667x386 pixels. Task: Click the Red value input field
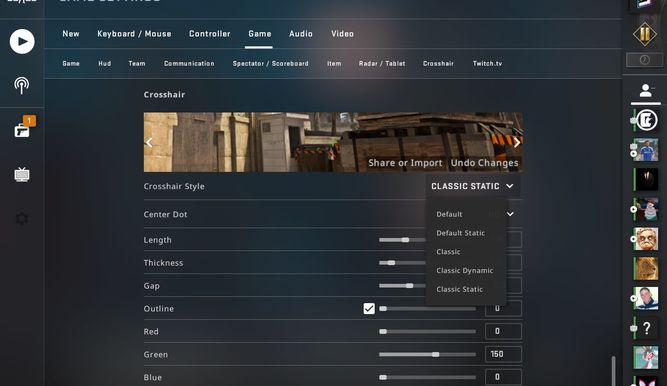pyautogui.click(x=503, y=331)
